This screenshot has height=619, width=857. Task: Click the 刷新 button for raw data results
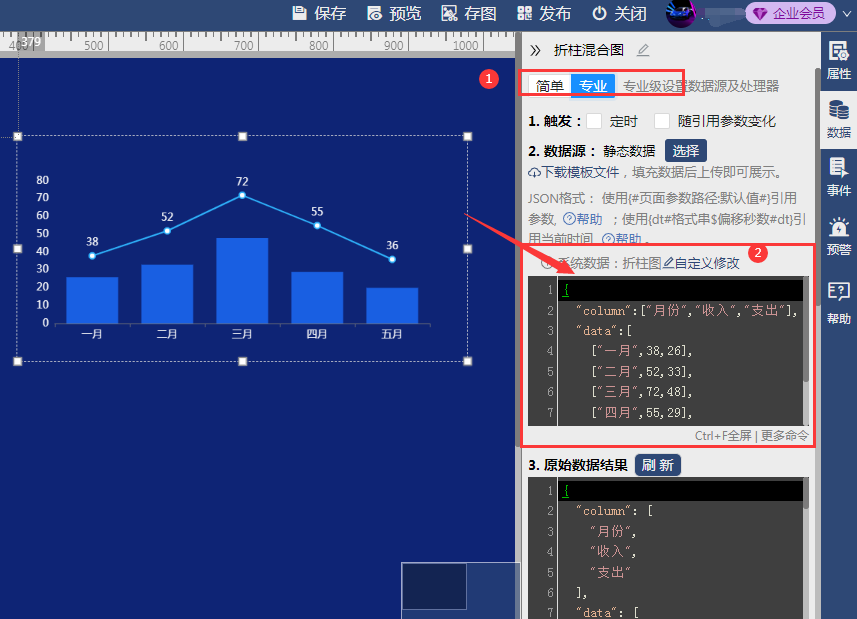coord(657,465)
